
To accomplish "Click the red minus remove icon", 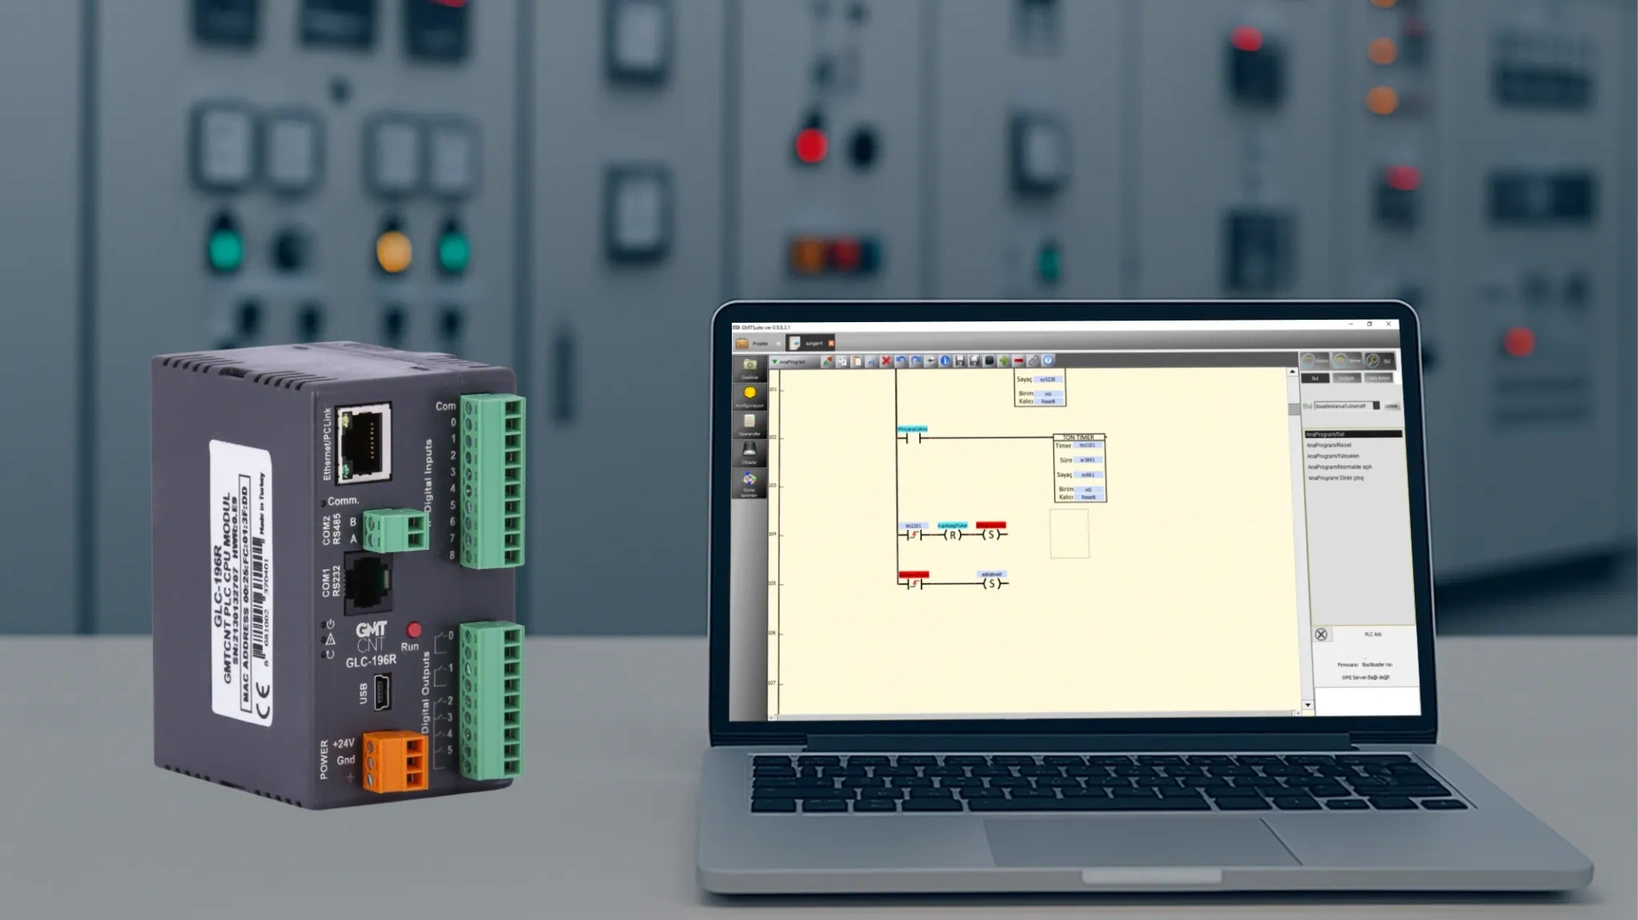I will click(x=1019, y=361).
